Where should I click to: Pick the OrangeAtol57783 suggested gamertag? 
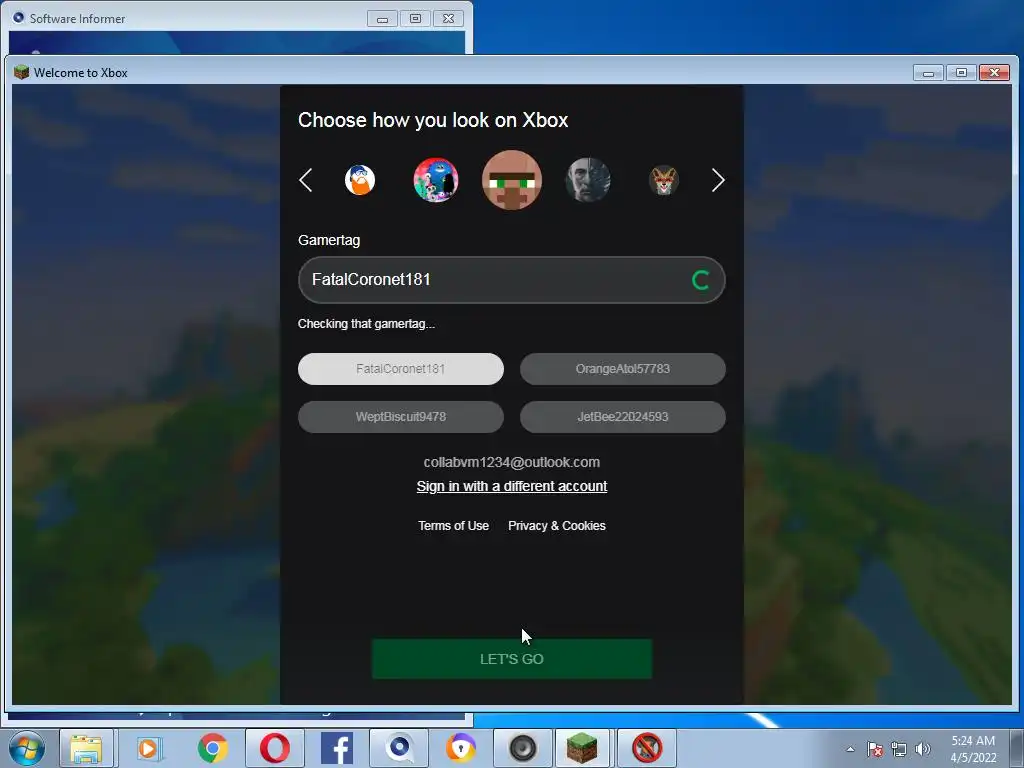[622, 369]
